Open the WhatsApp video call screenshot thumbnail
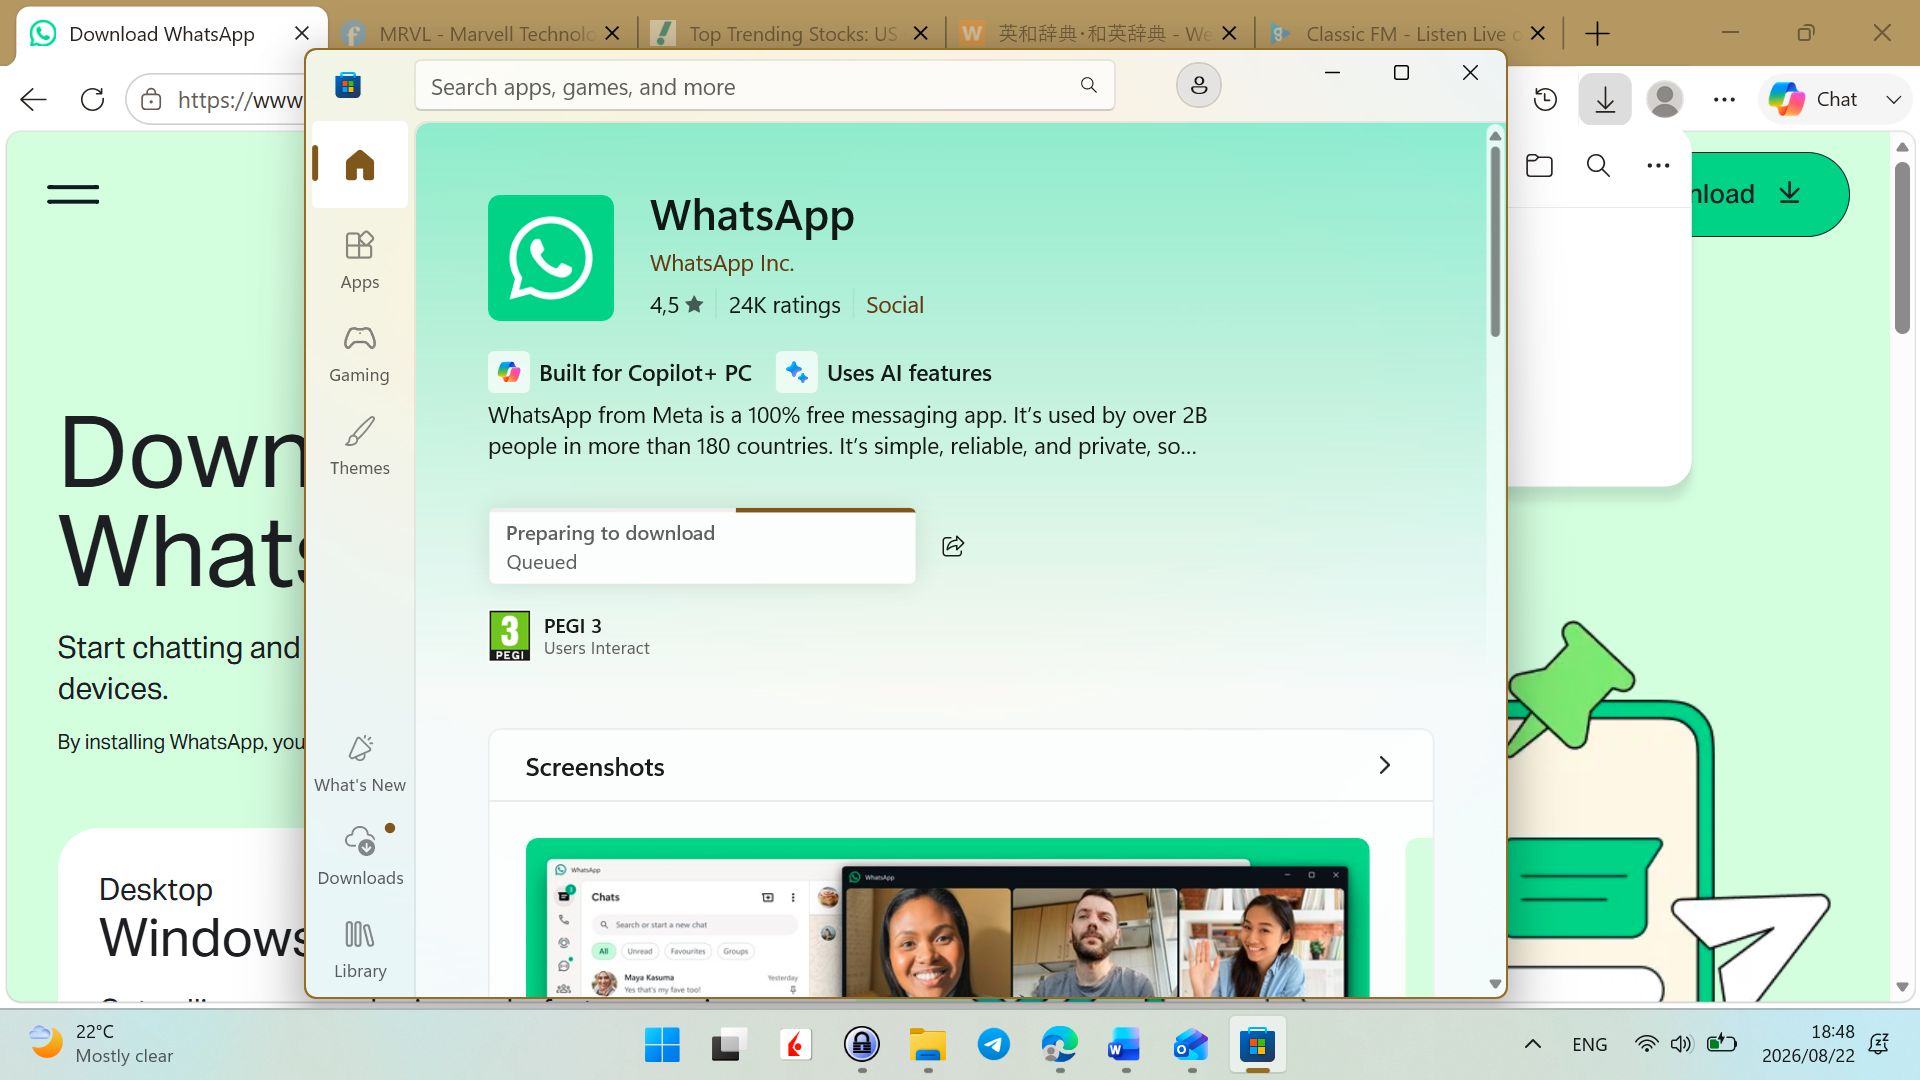The image size is (1920, 1080). pos(947,917)
